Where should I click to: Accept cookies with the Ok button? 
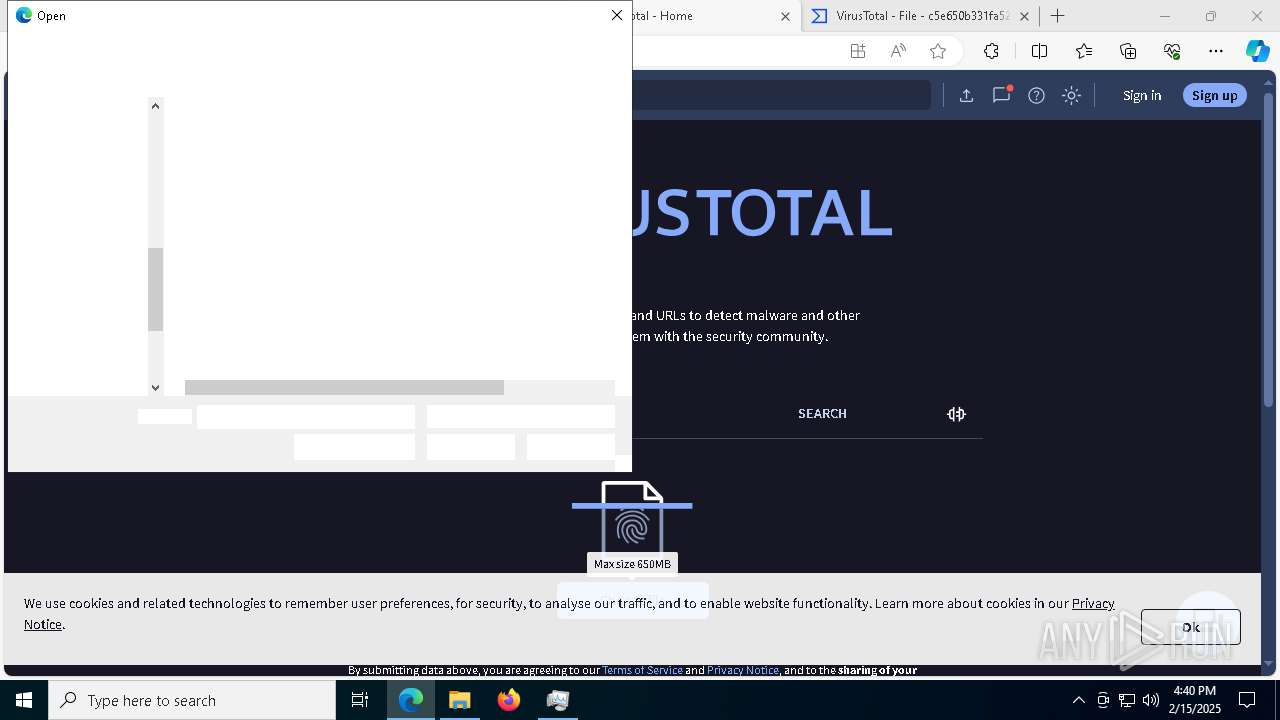click(x=1190, y=627)
